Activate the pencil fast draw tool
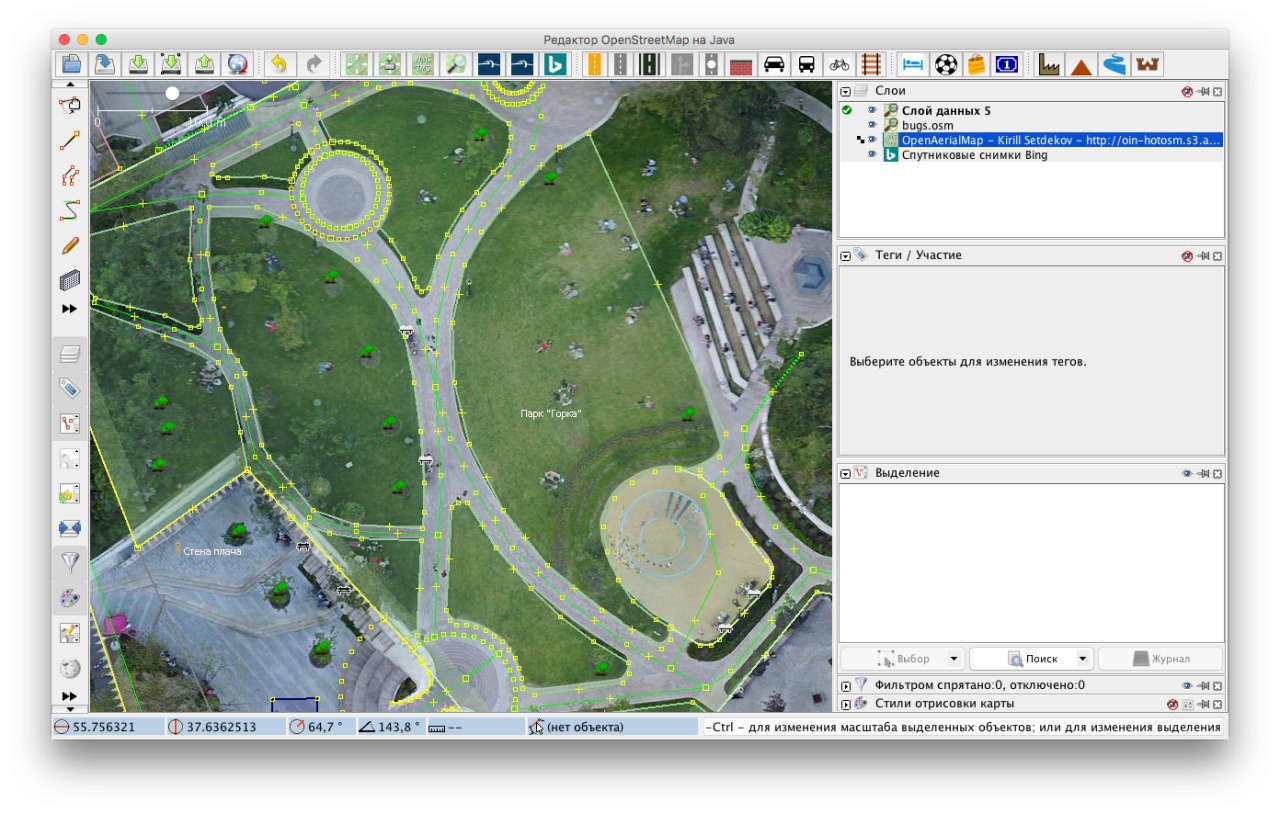 (x=70, y=245)
